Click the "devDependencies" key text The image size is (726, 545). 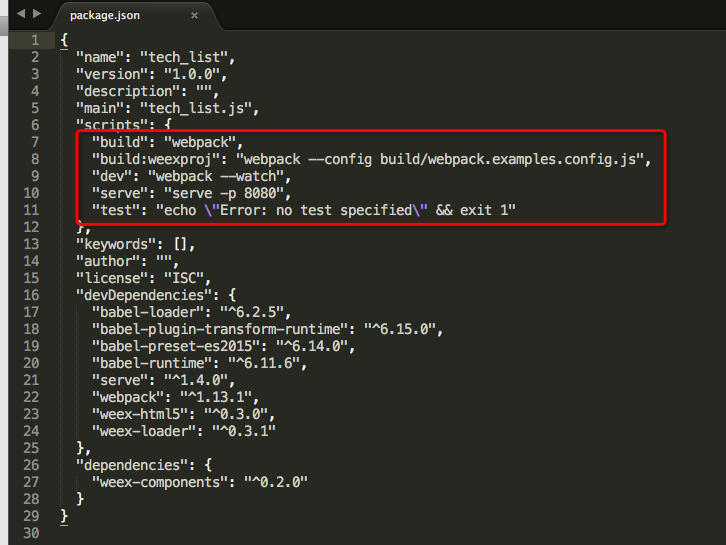144,295
